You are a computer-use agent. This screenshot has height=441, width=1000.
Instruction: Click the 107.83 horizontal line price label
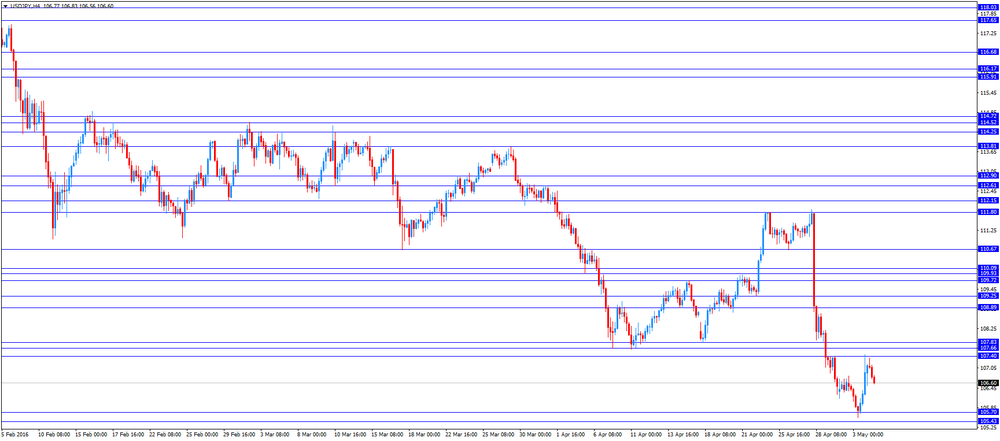click(988, 343)
